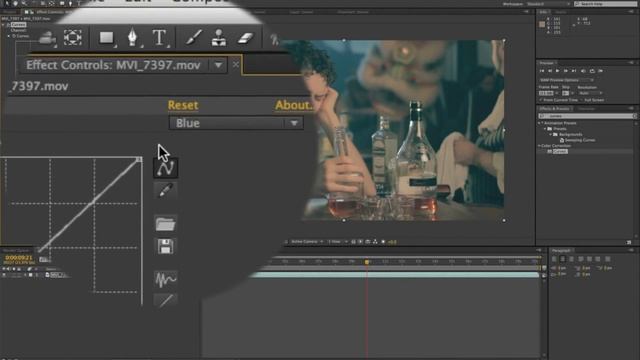Select the Curves effect in Effects list
This screenshot has height=360, width=640.
(560, 151)
